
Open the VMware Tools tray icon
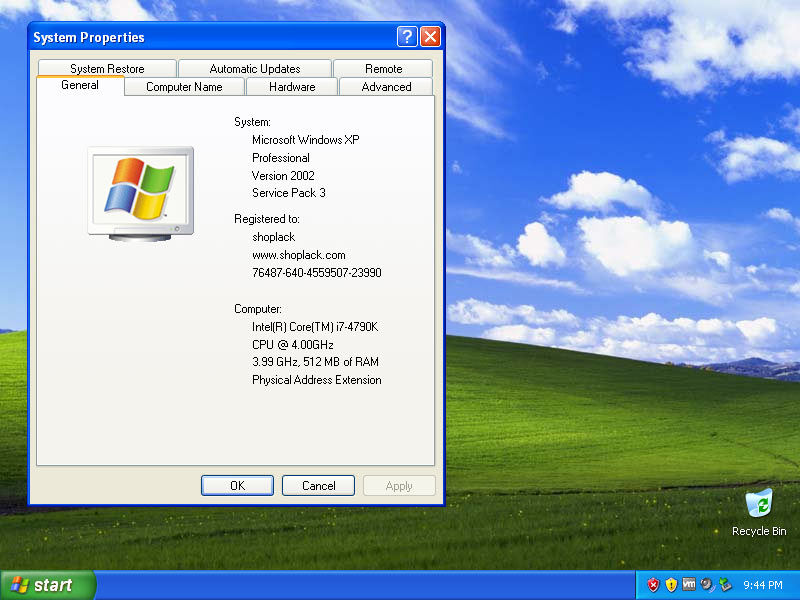point(689,584)
